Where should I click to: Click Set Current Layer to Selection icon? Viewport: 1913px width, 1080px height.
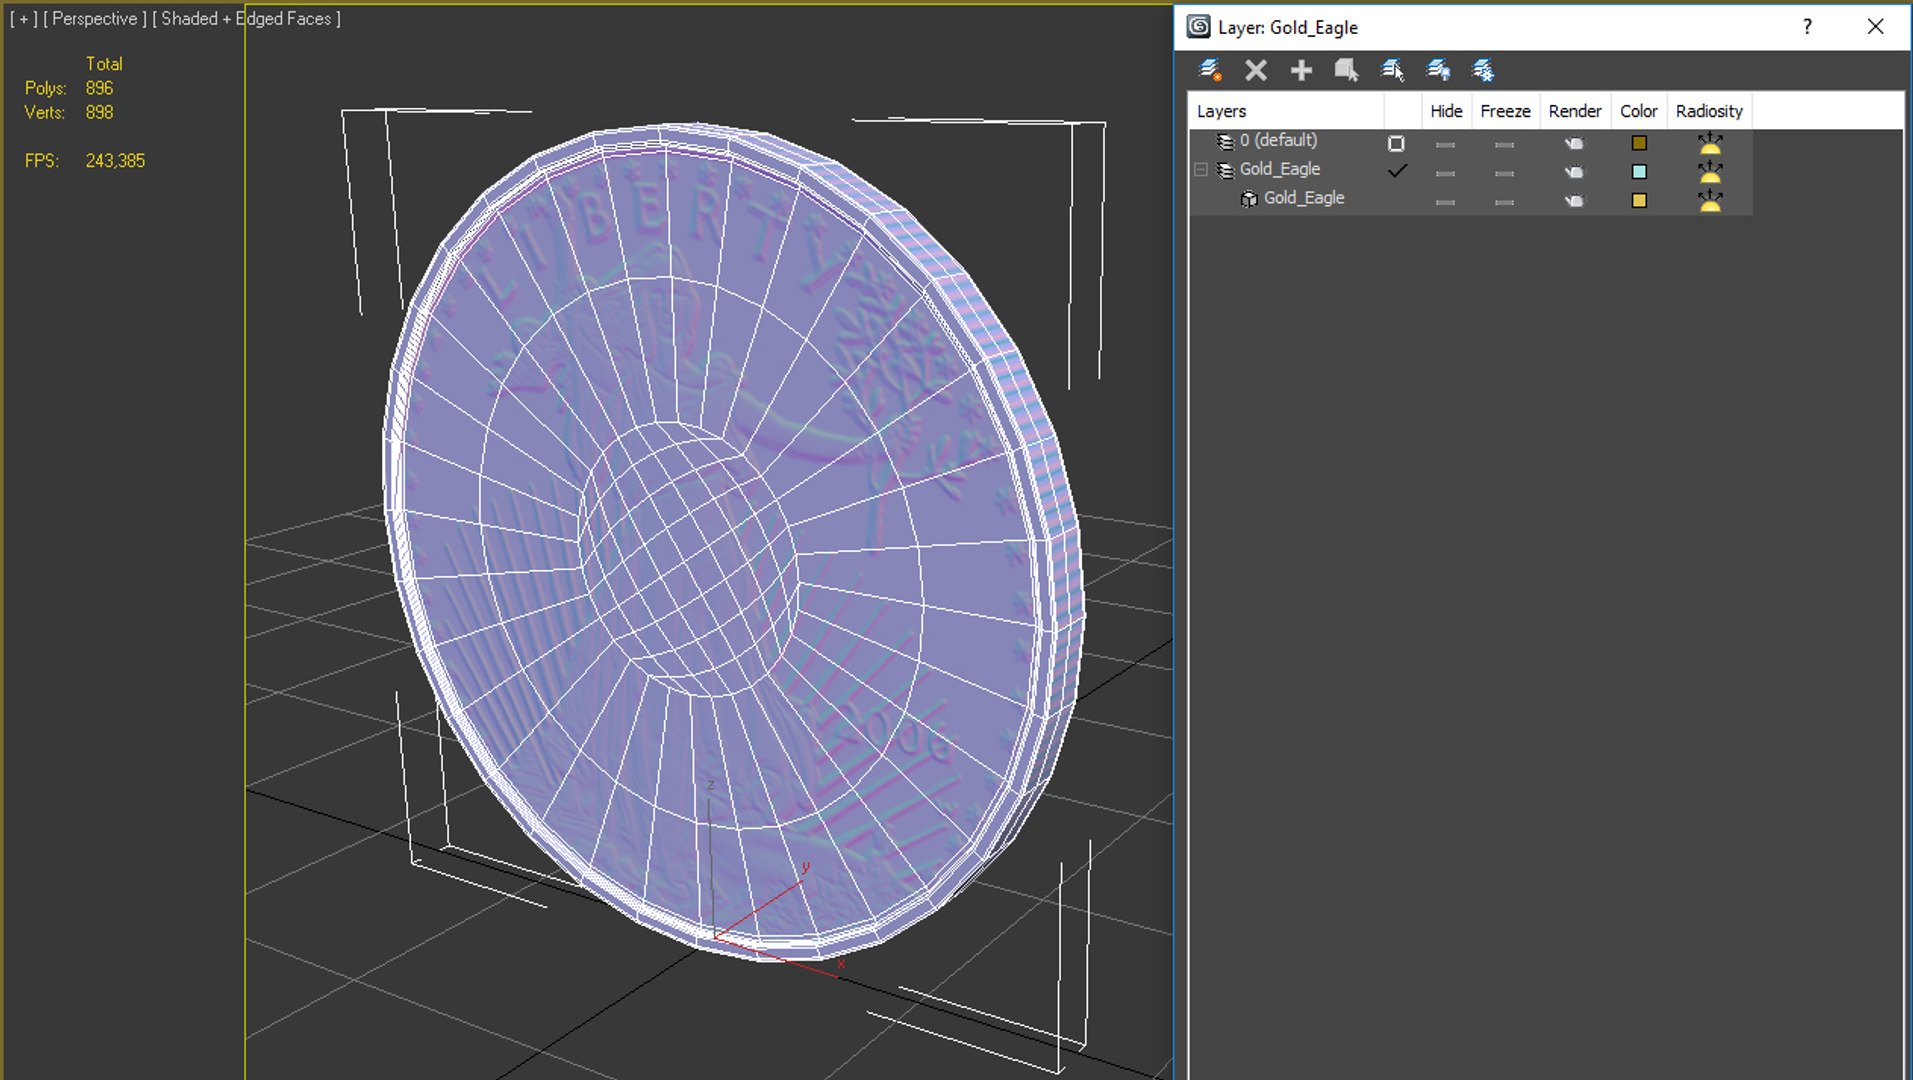[x=1392, y=70]
